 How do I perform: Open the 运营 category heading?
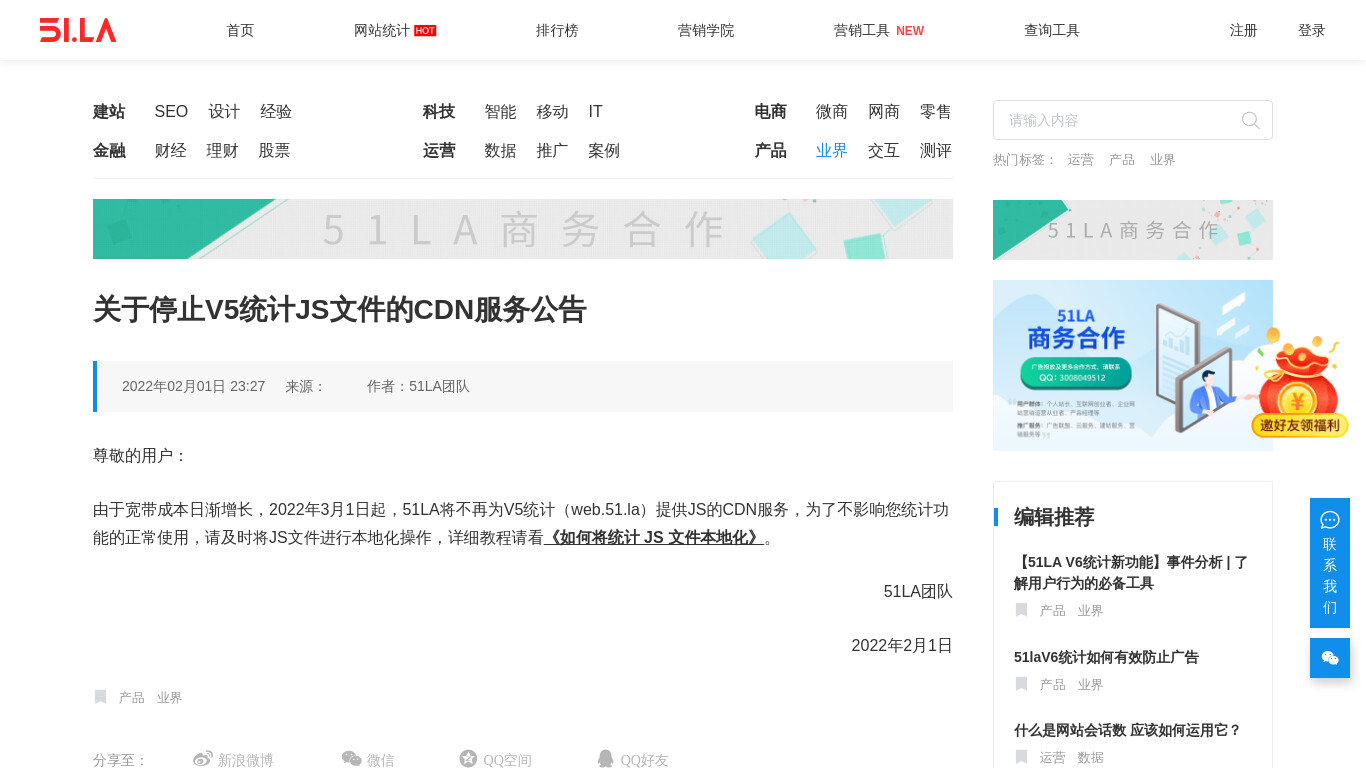tap(439, 151)
